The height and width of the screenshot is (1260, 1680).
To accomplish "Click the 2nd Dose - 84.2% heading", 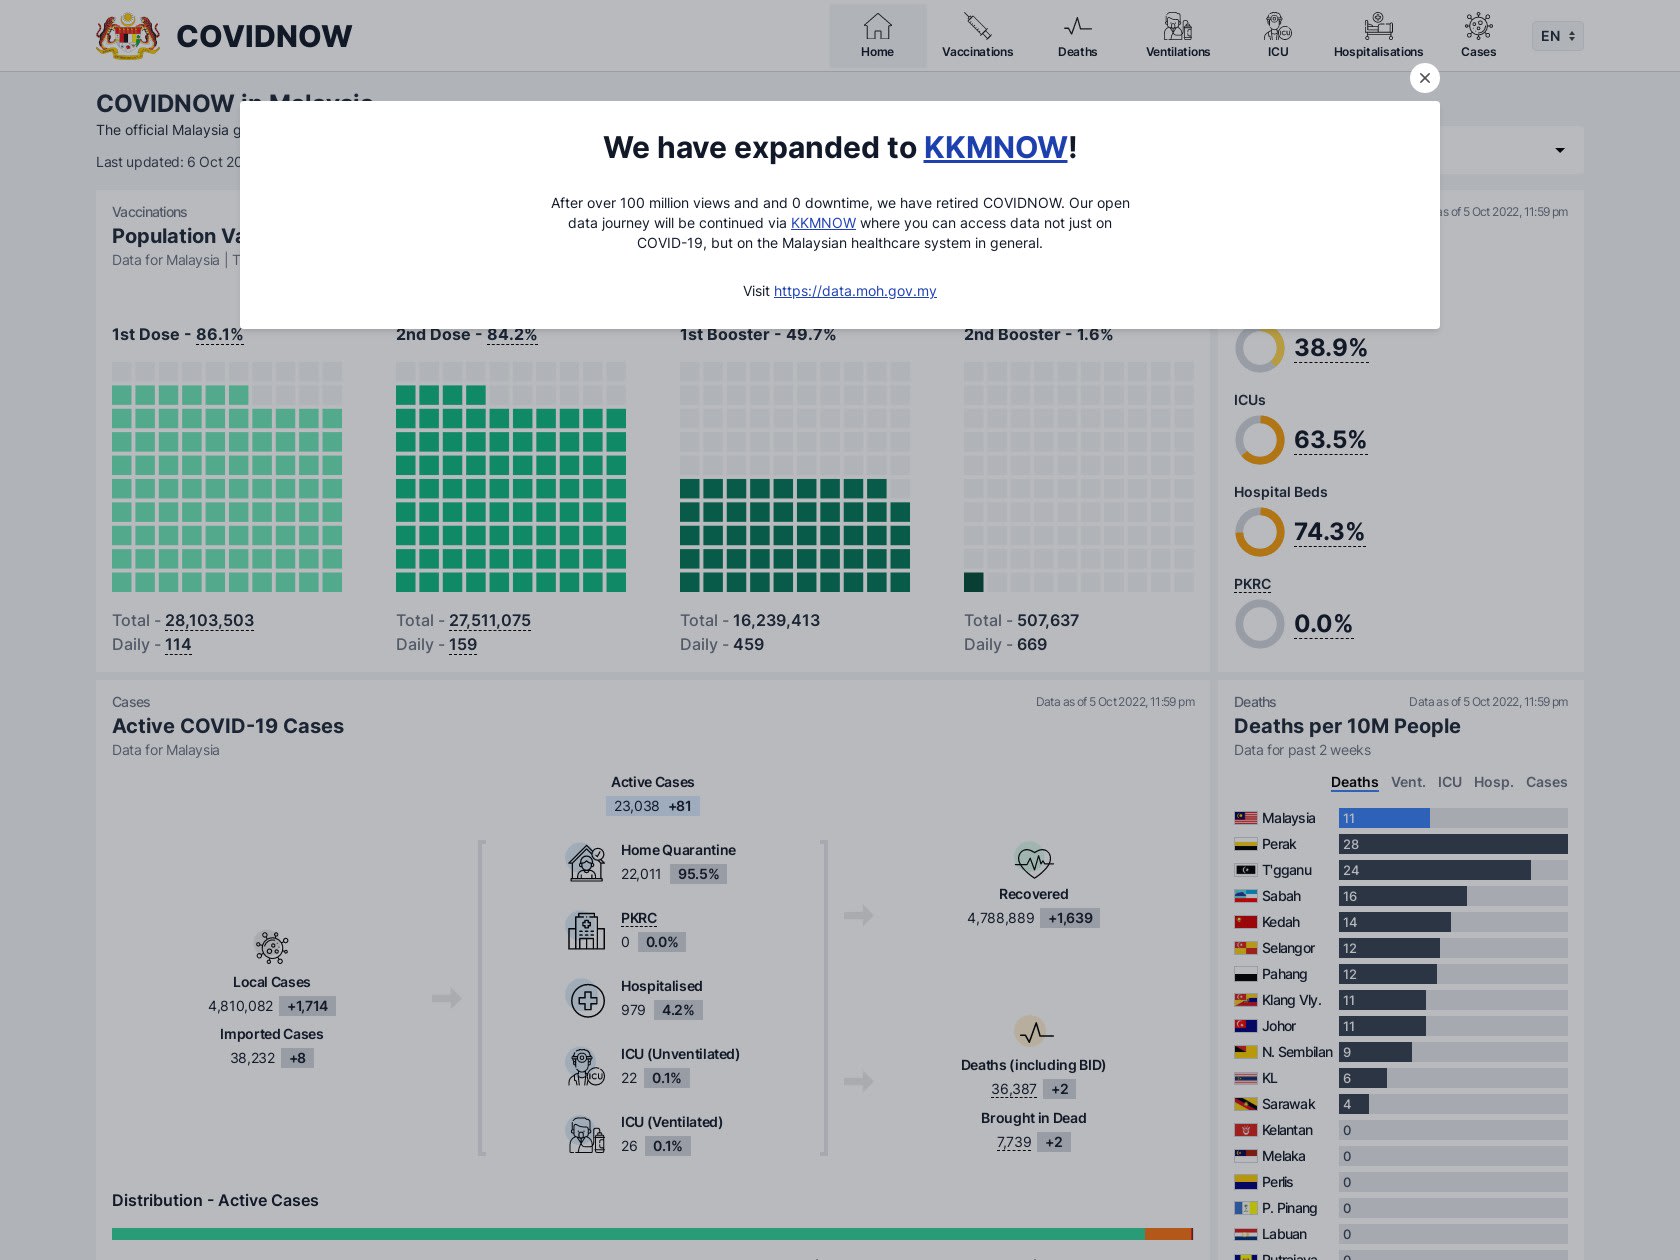I will point(466,335).
